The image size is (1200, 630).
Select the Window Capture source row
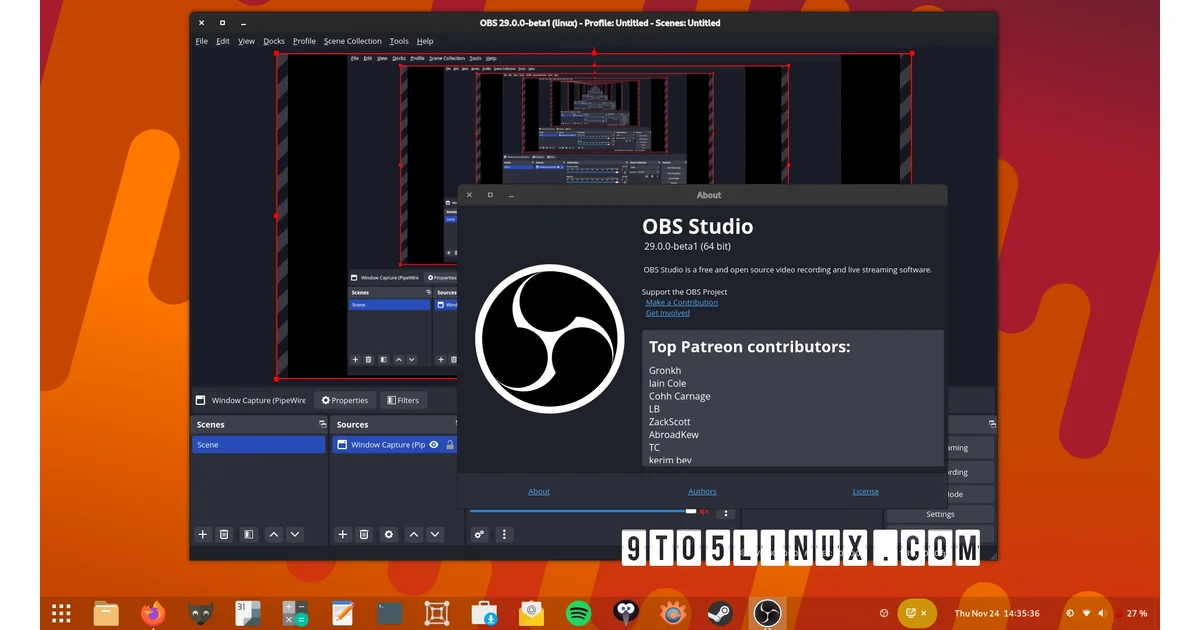[x=395, y=444]
